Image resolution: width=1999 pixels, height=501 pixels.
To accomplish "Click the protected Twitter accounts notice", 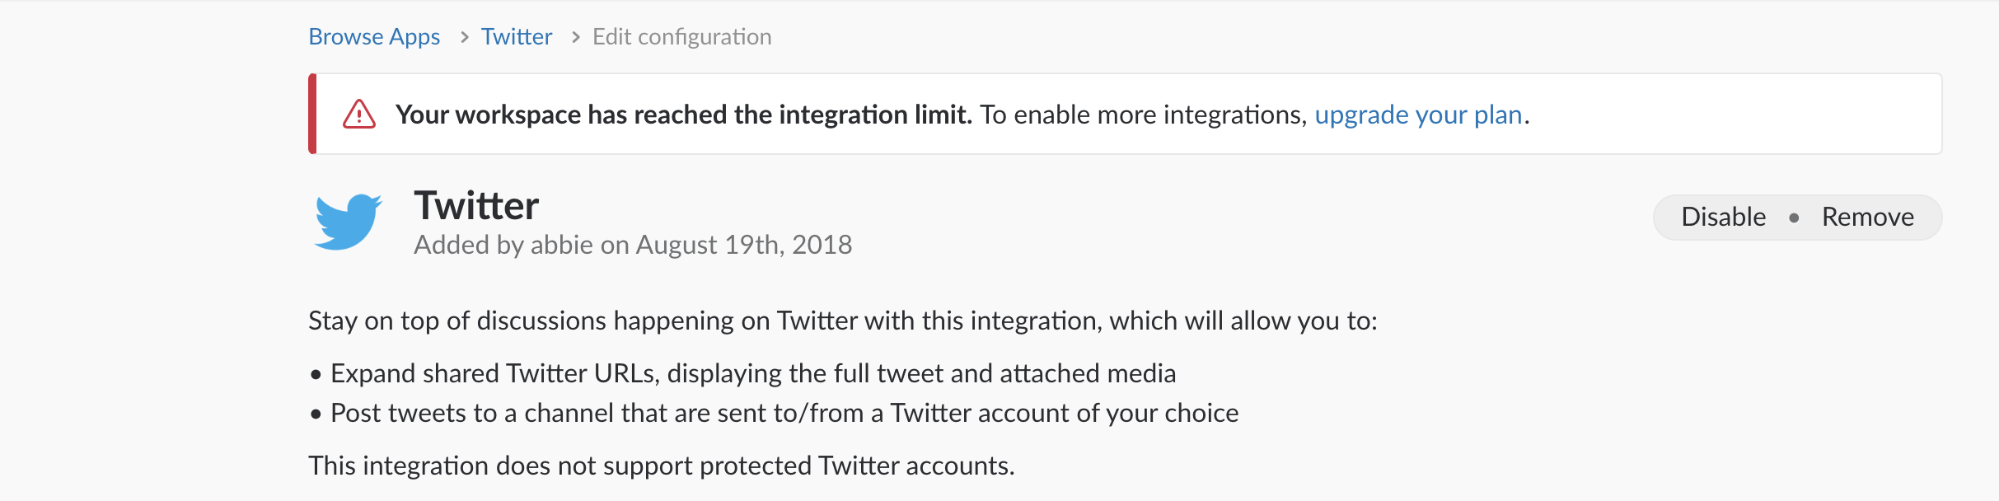I will [x=661, y=466].
